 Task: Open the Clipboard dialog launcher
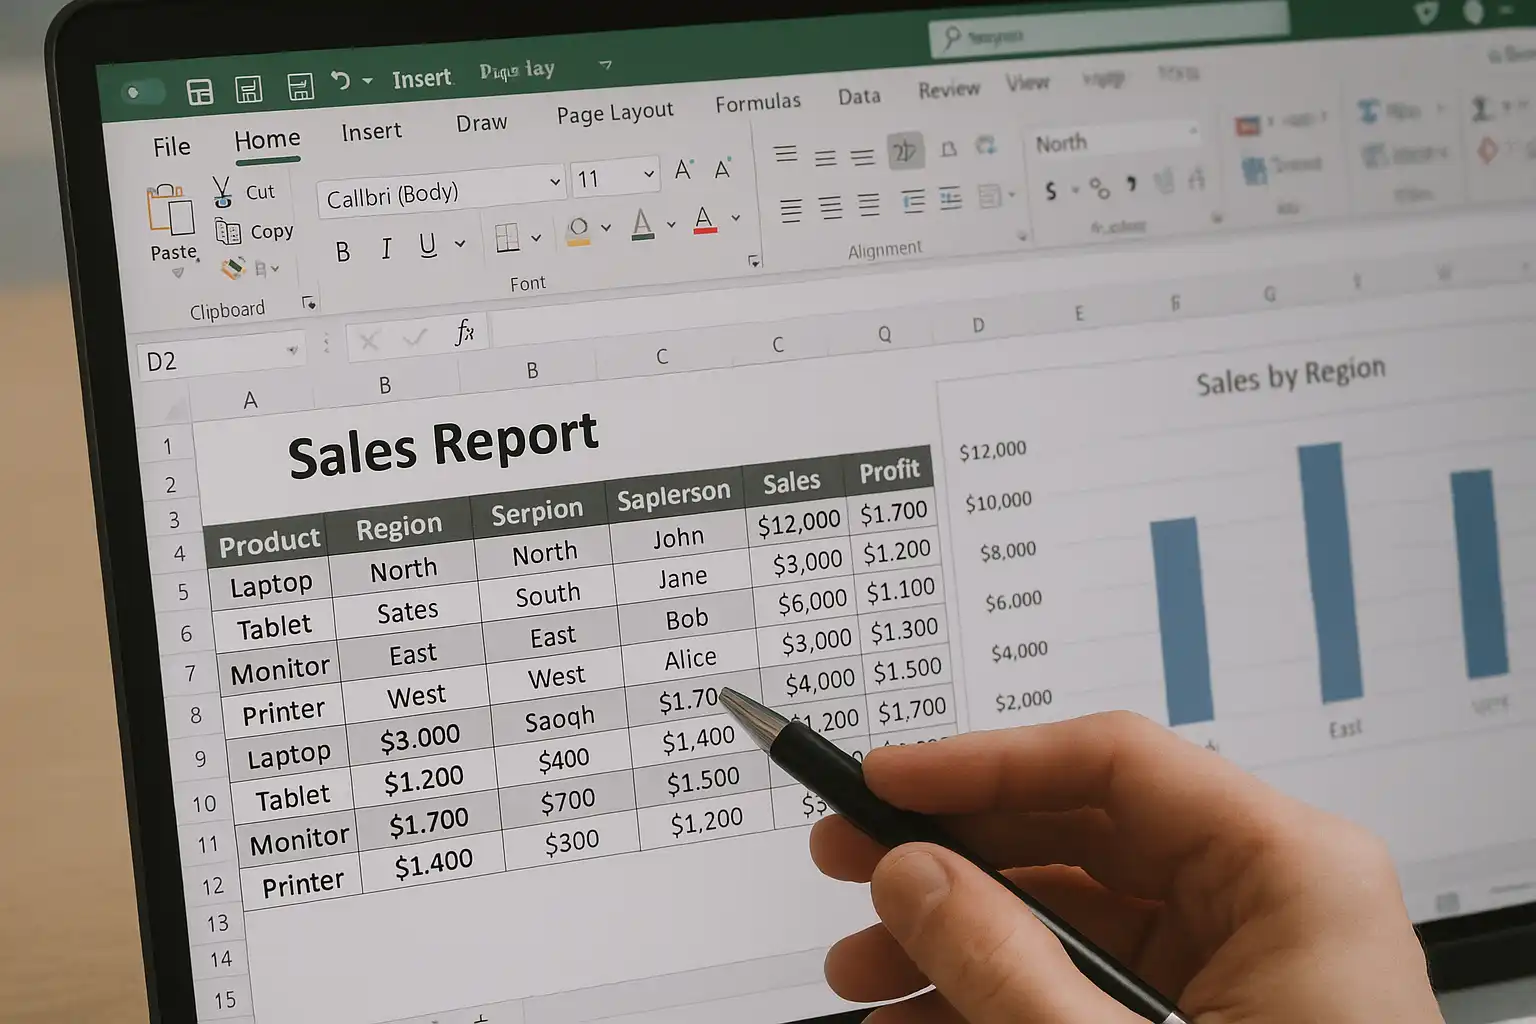click(x=309, y=303)
